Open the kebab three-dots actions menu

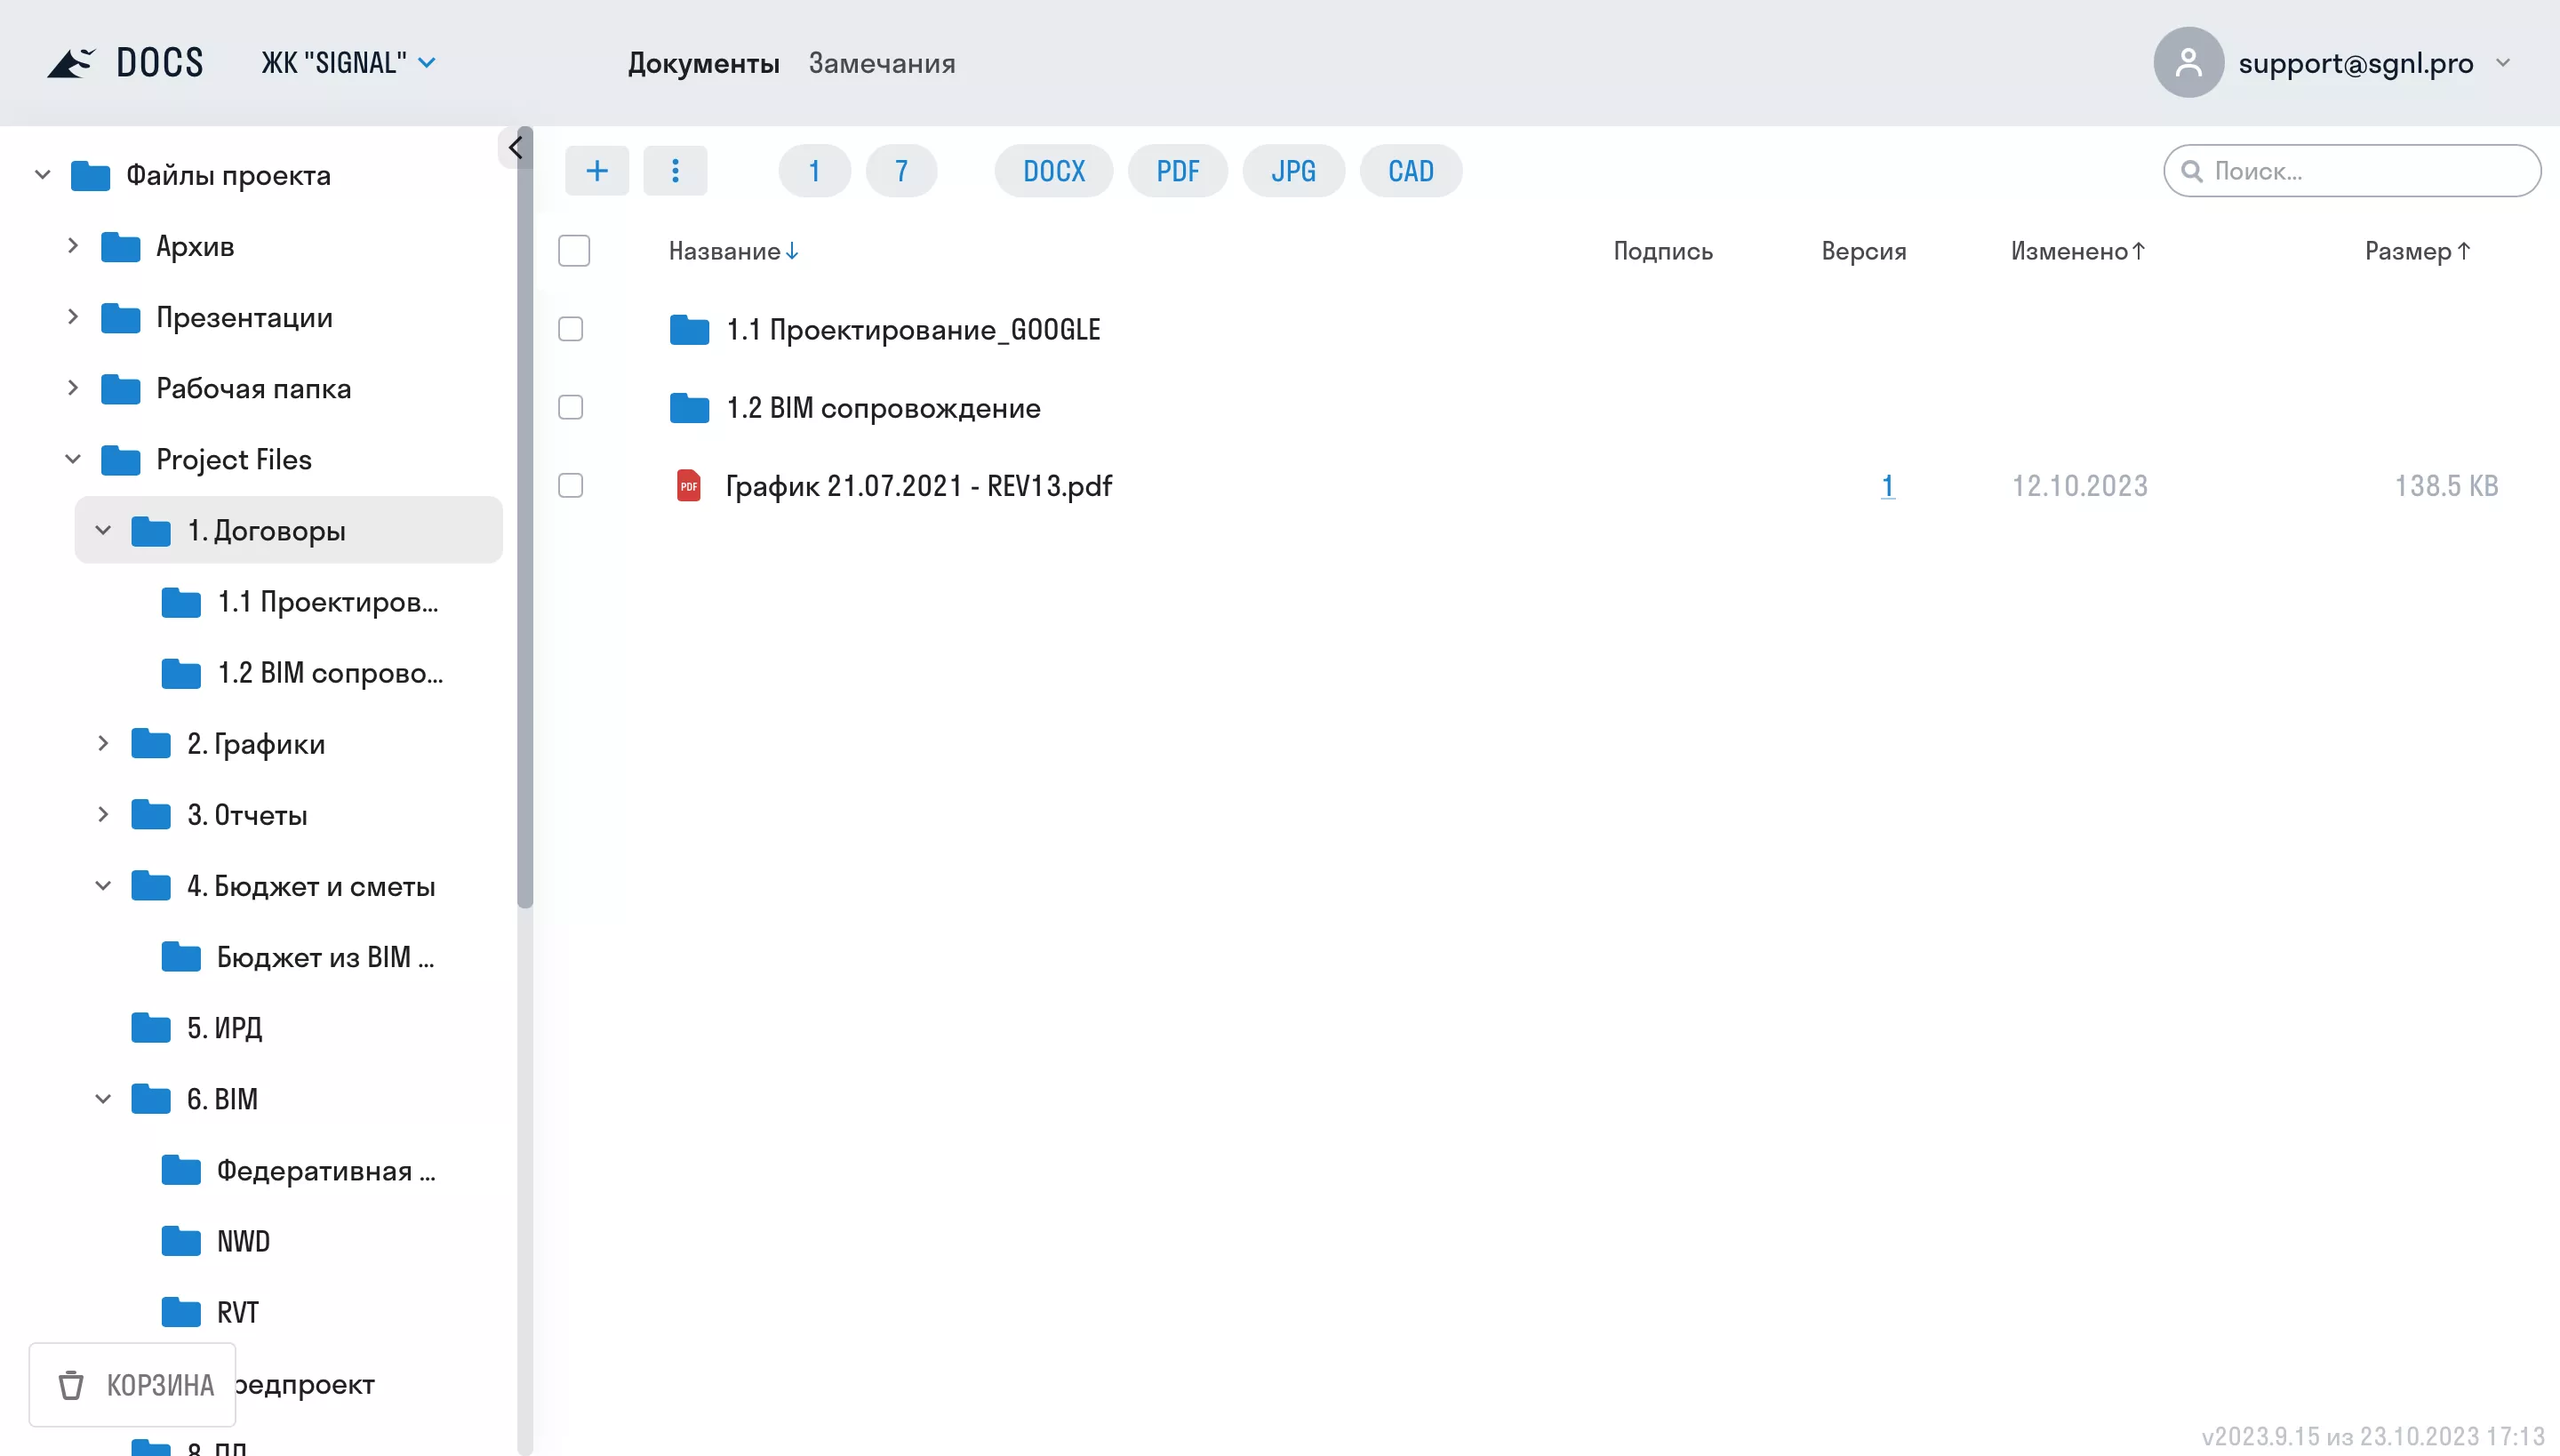tap(676, 170)
